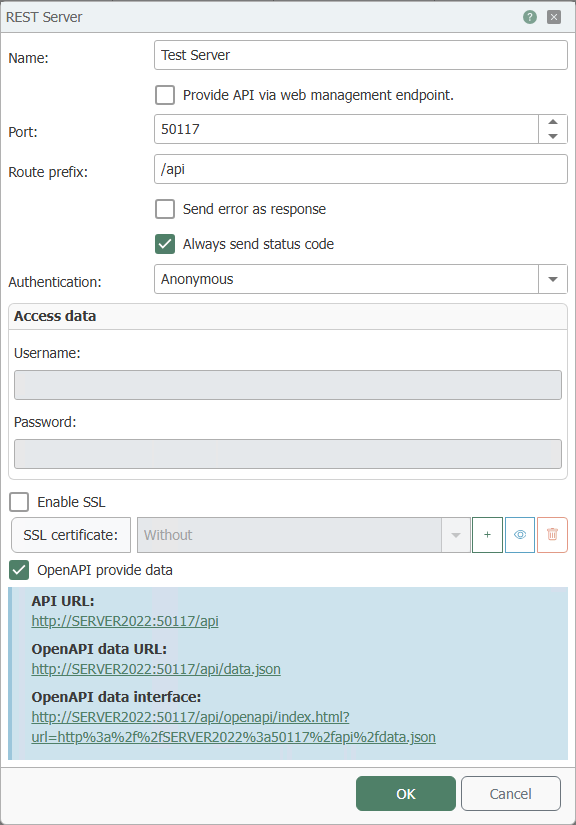Focus the Route prefix input field
576x825 pixels.
pos(361,169)
